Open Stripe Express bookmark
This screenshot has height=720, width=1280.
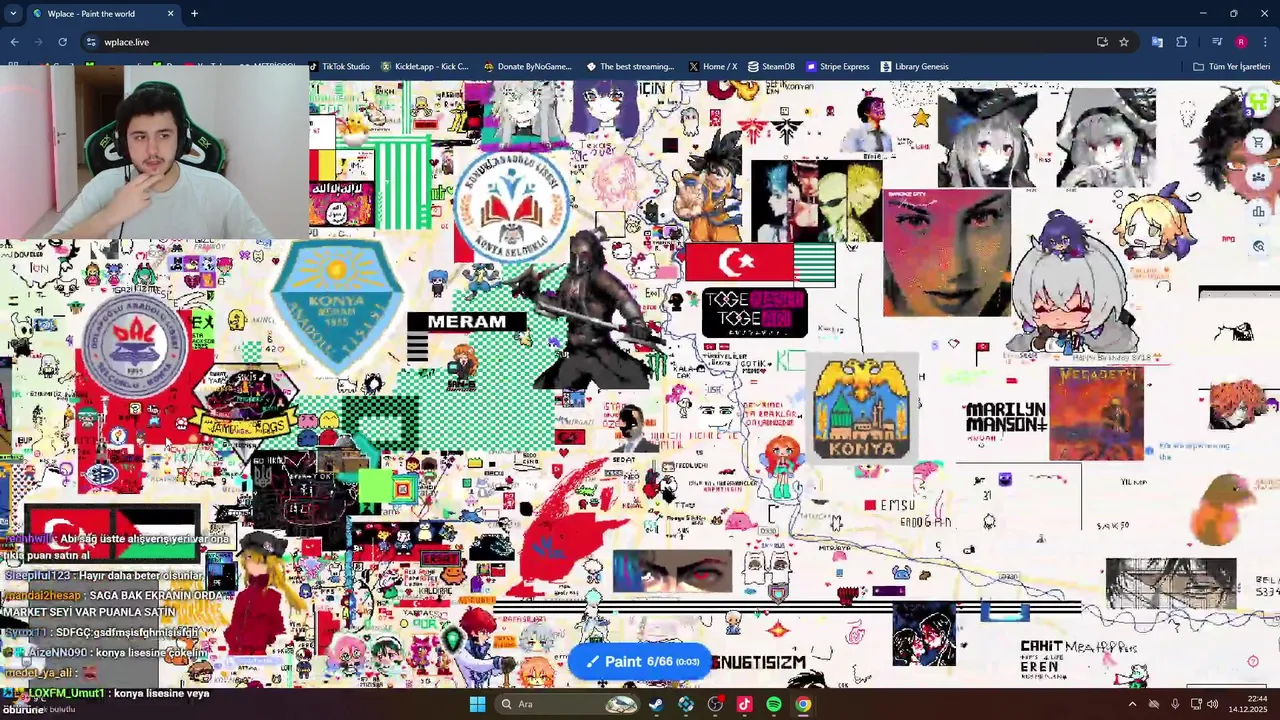[x=837, y=67]
